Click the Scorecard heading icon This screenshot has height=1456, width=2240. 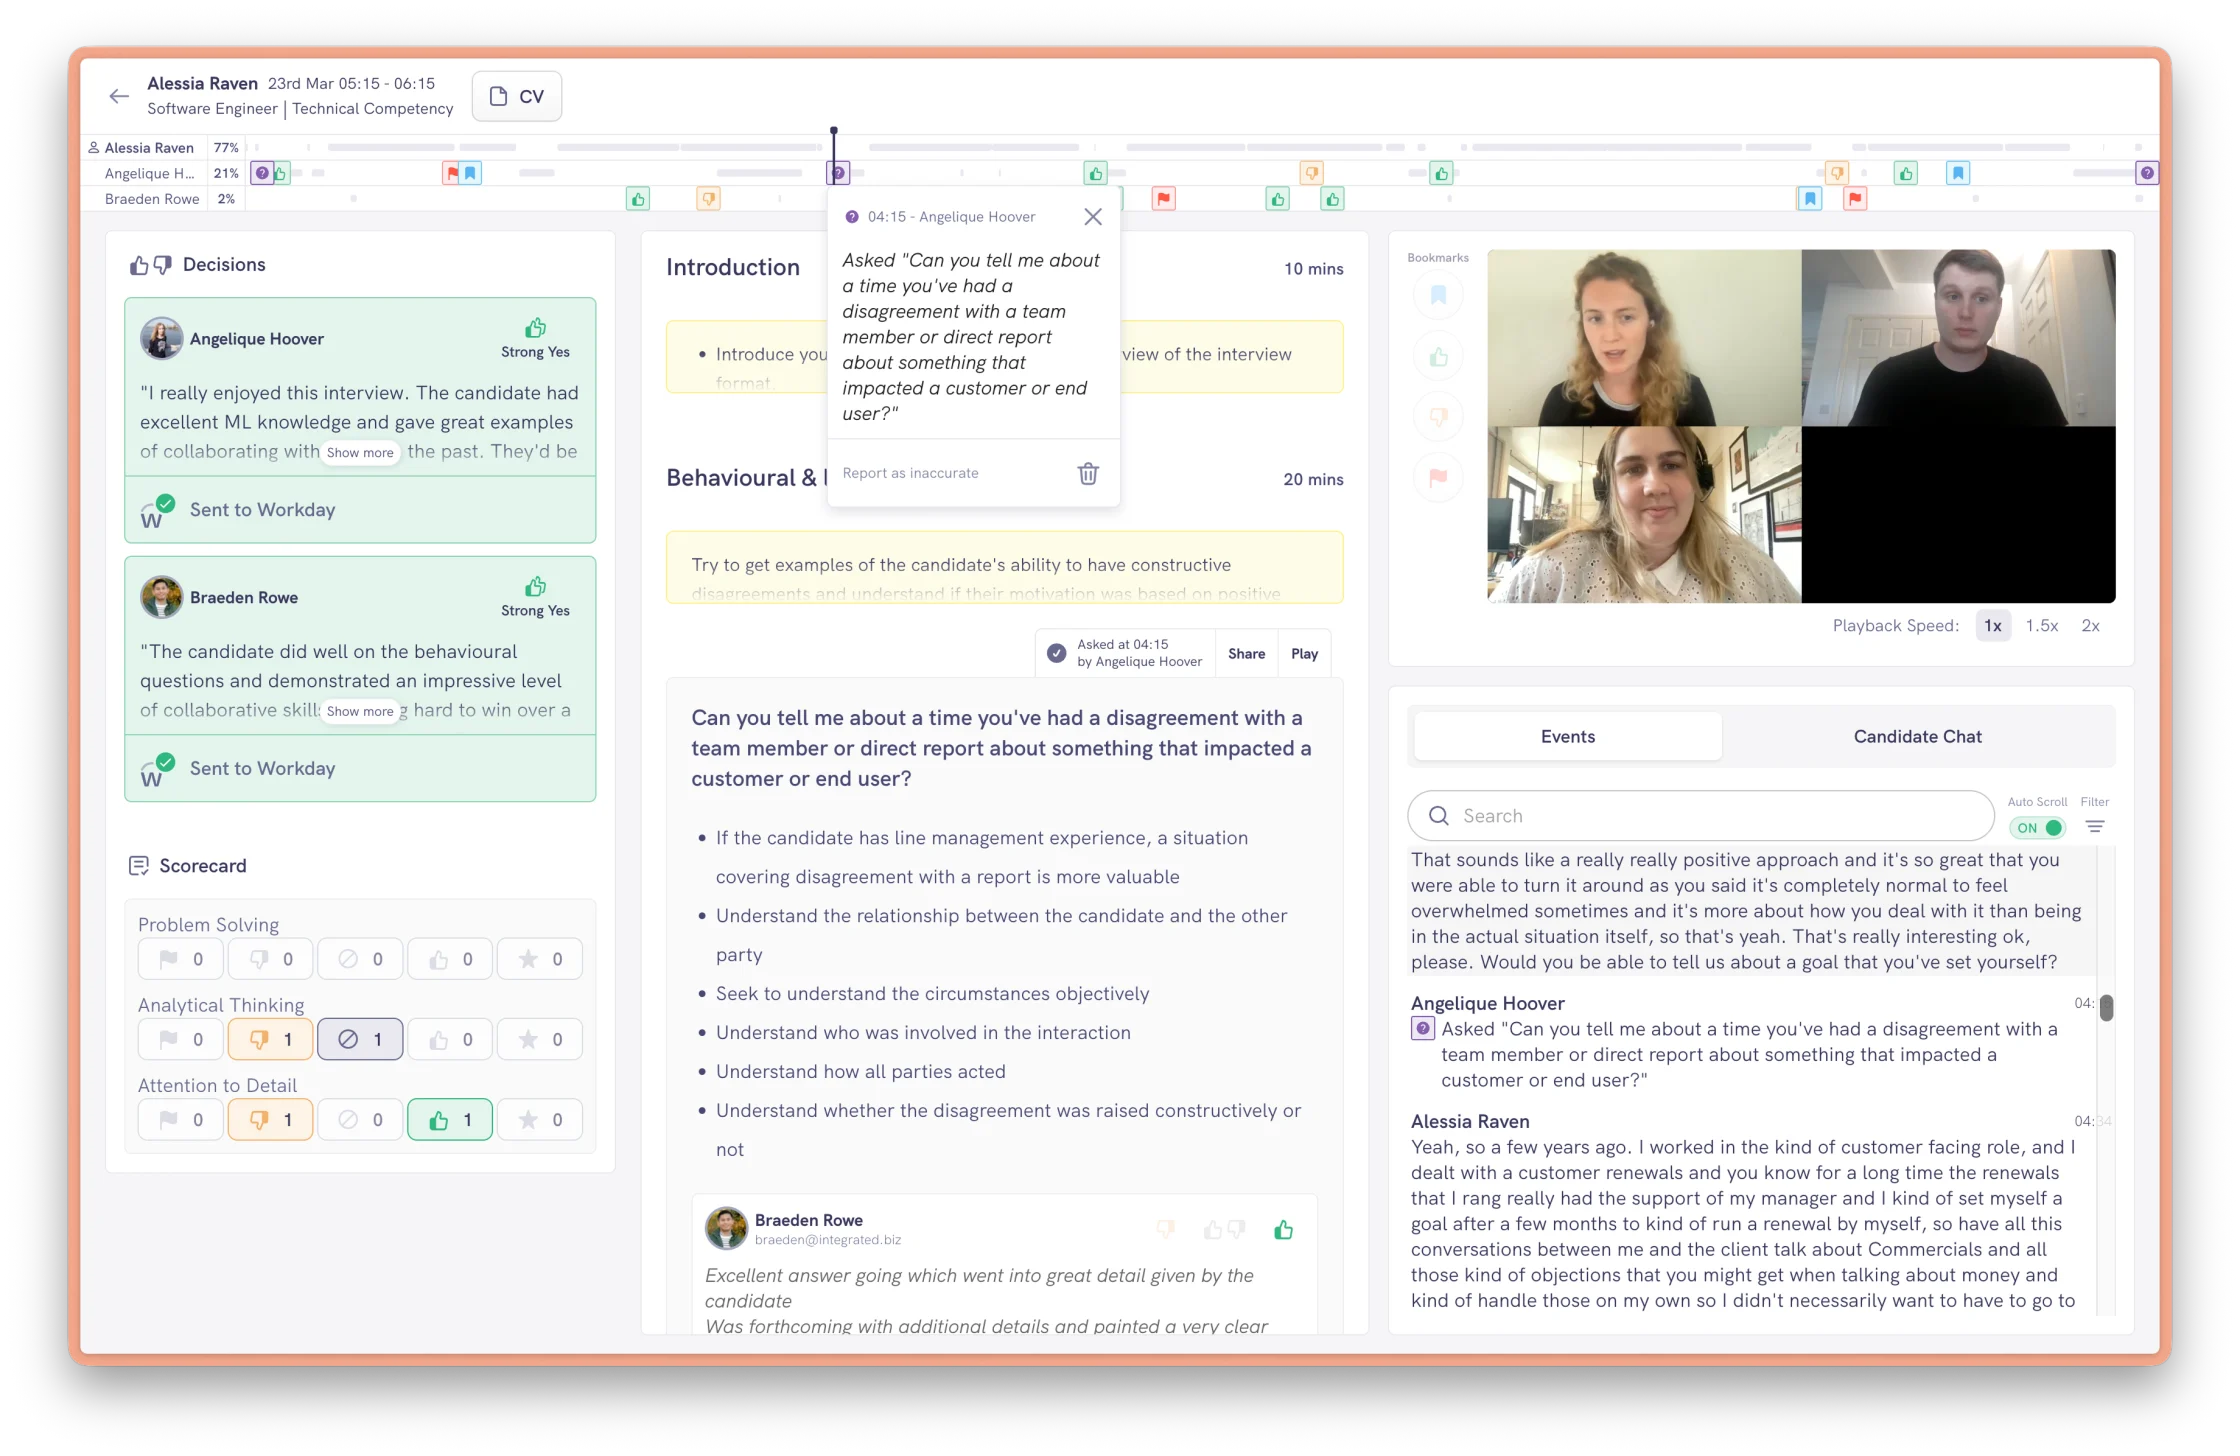click(x=139, y=865)
